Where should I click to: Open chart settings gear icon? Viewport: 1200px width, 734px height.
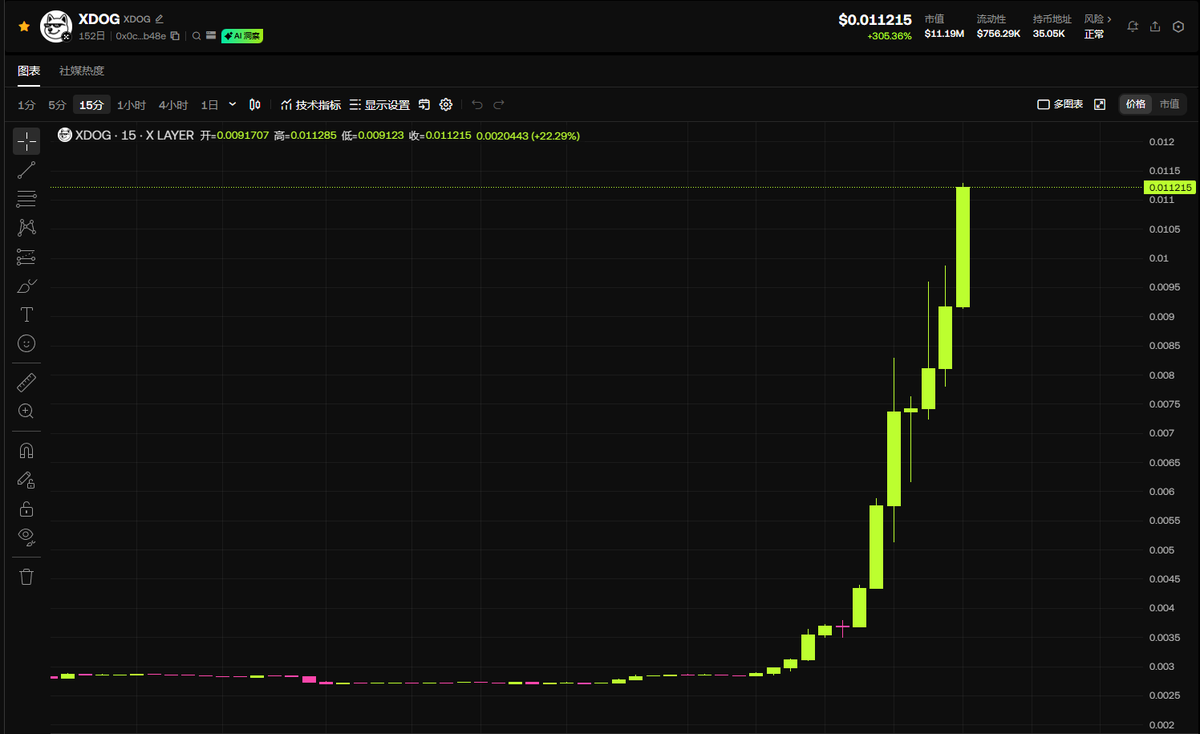pos(446,104)
